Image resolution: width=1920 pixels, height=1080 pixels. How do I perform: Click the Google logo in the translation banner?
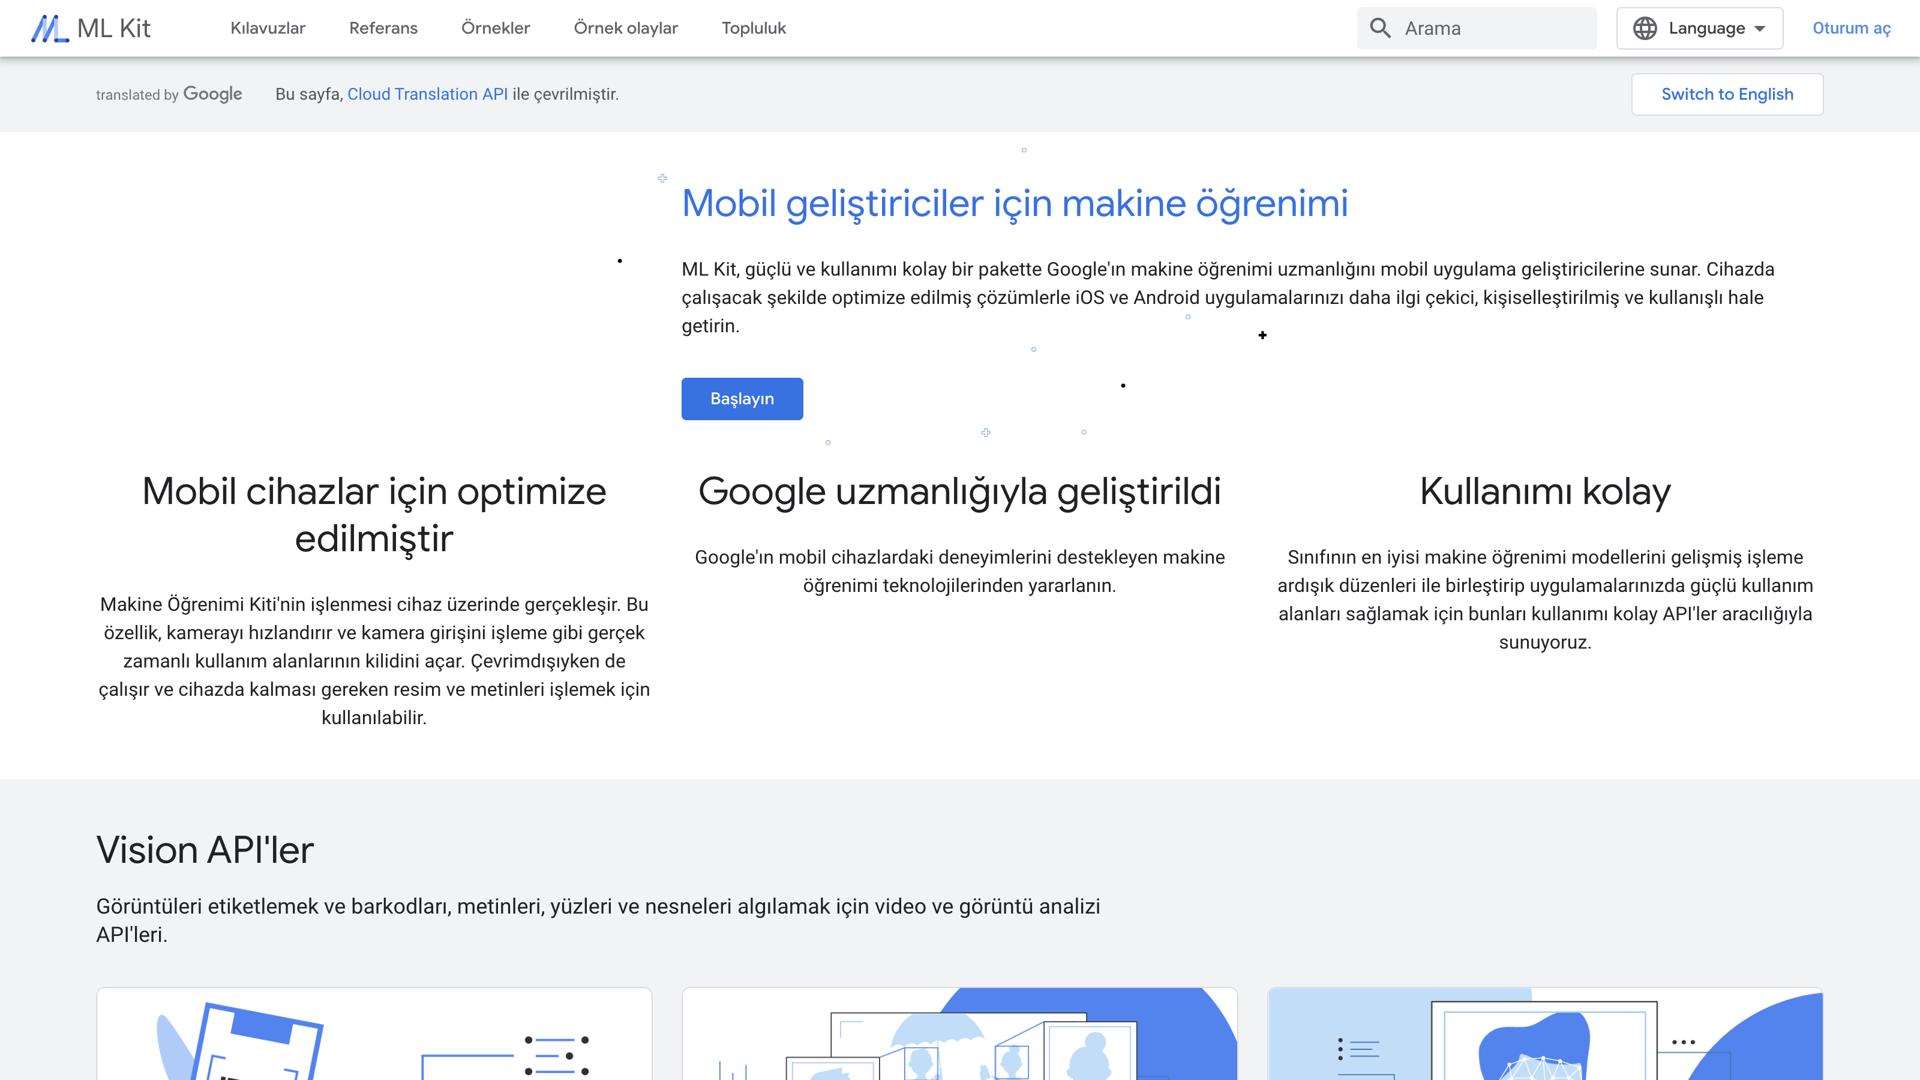point(212,94)
